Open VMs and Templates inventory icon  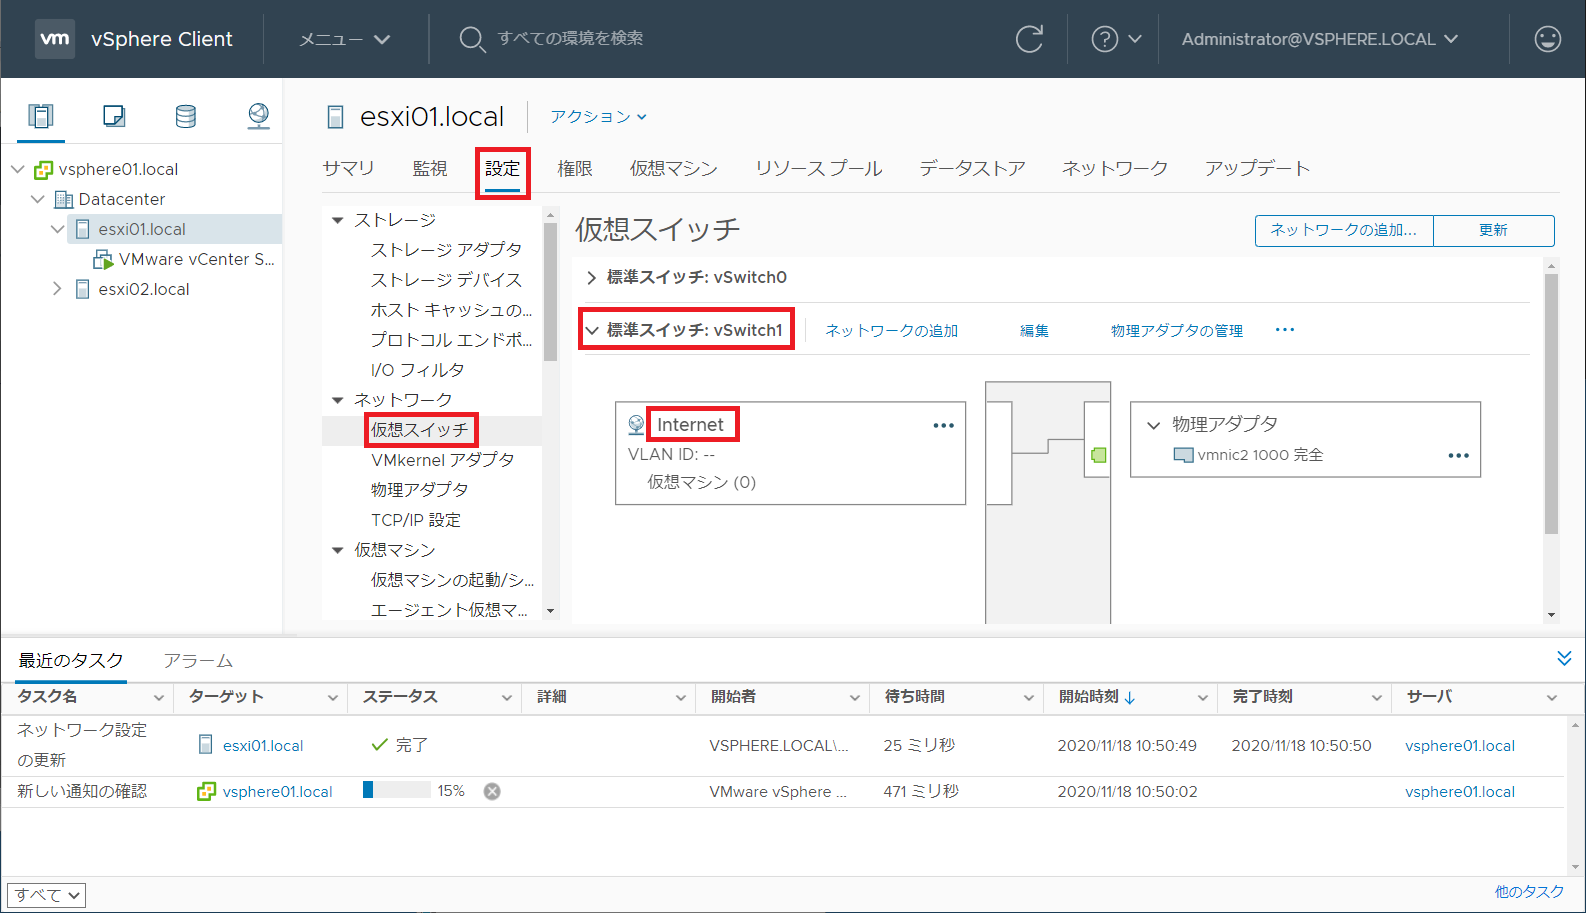114,116
